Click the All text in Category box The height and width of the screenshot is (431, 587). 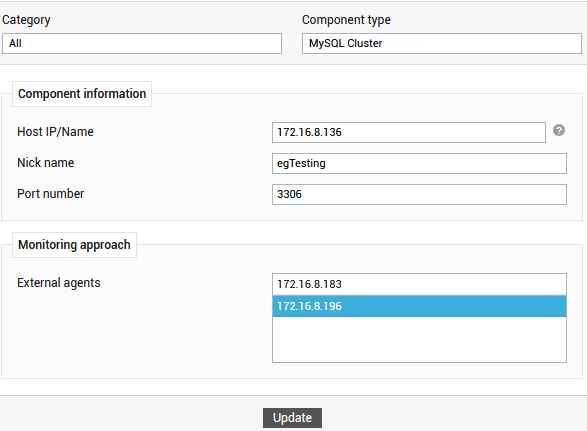click(15, 43)
